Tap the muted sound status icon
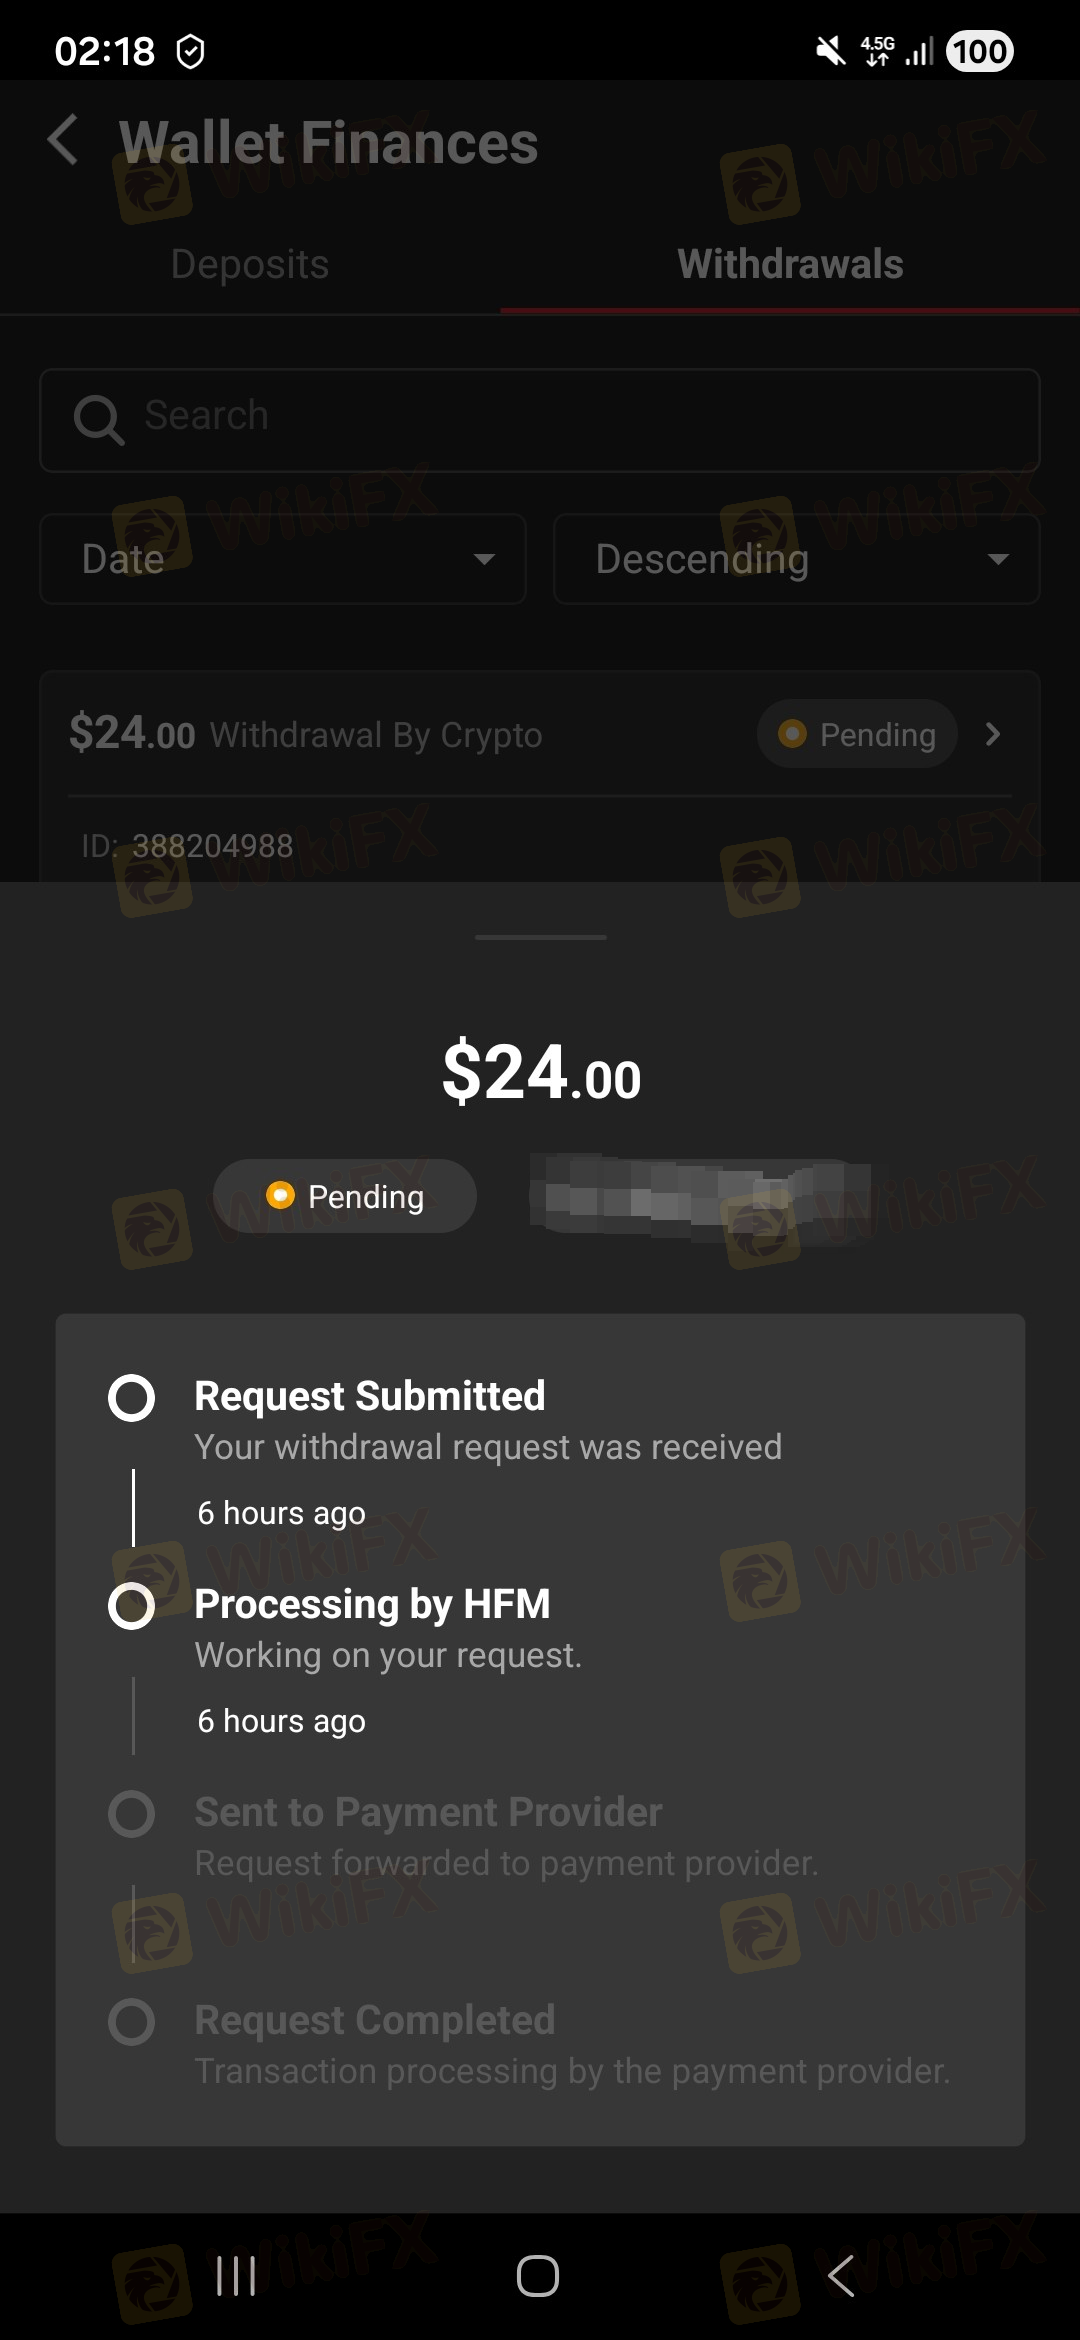Image resolution: width=1080 pixels, height=2340 pixels. (830, 51)
